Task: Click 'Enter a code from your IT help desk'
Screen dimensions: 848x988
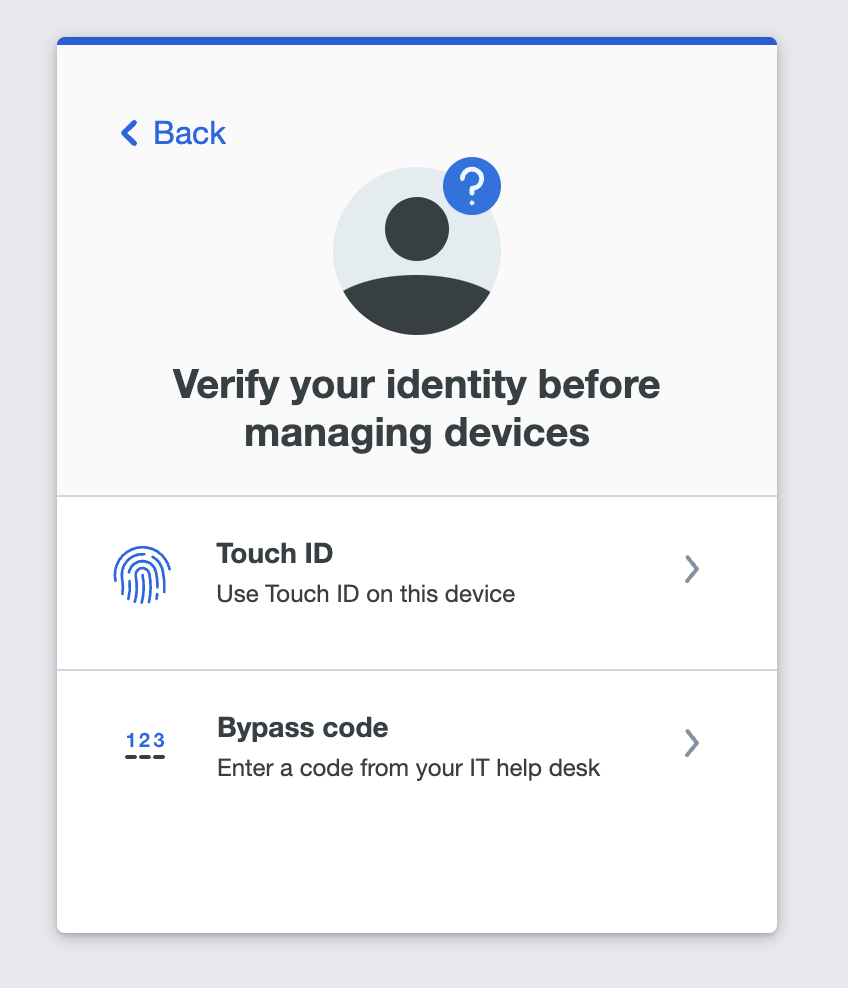Action: click(408, 768)
